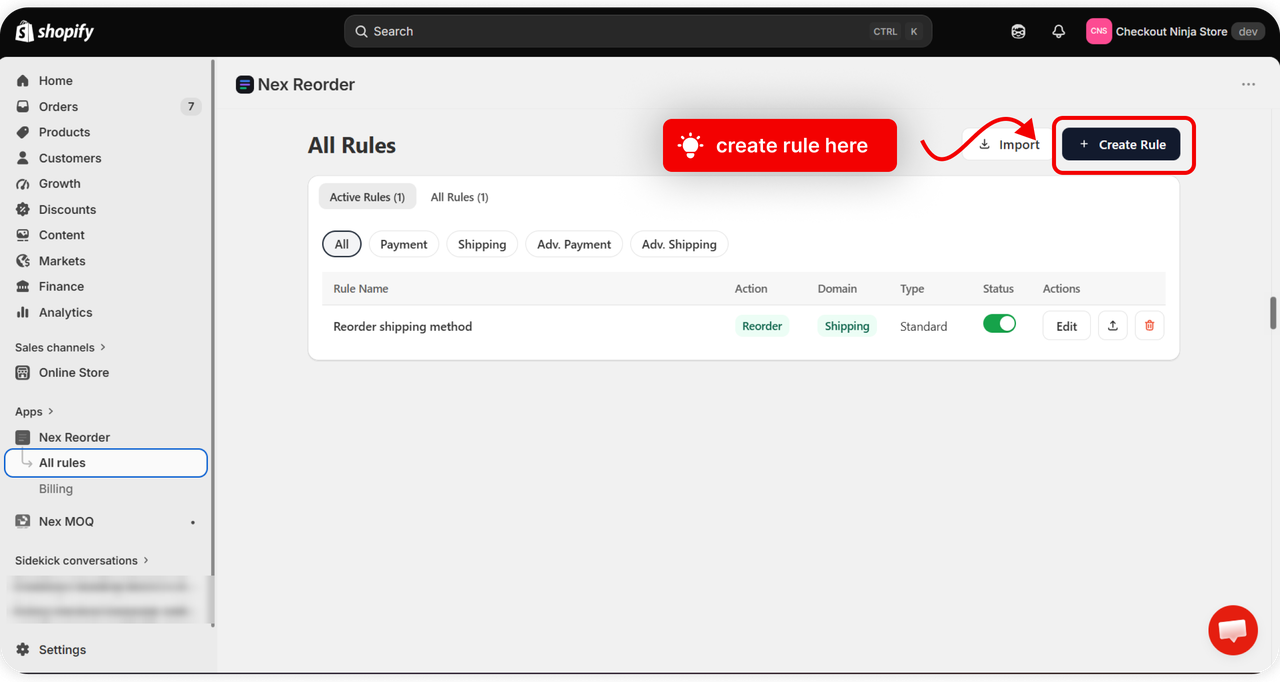Click the magnifier icon in search bar
This screenshot has width=1280, height=682.
tap(362, 32)
